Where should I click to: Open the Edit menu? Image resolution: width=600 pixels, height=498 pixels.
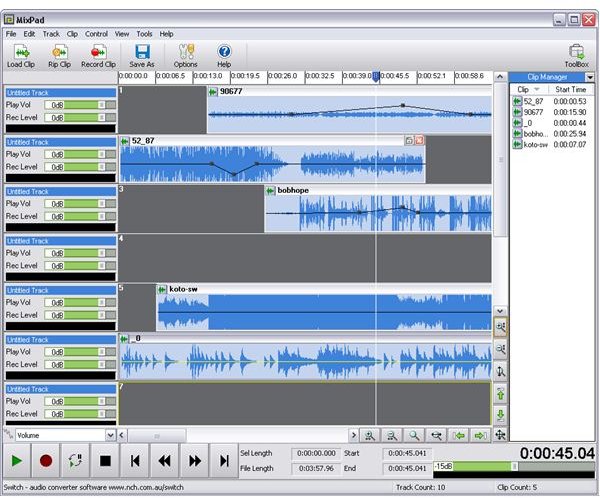[x=29, y=34]
